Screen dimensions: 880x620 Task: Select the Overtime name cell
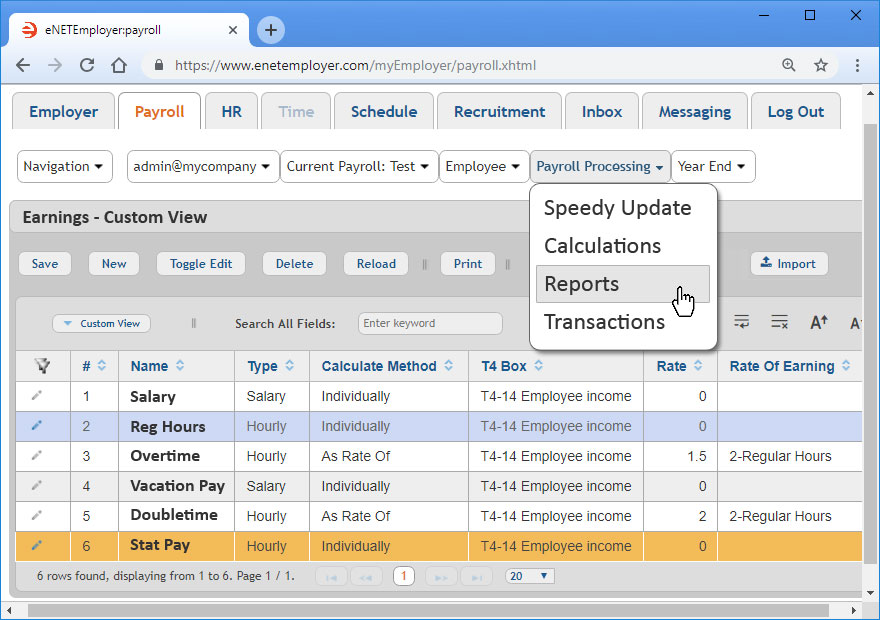[176, 456]
